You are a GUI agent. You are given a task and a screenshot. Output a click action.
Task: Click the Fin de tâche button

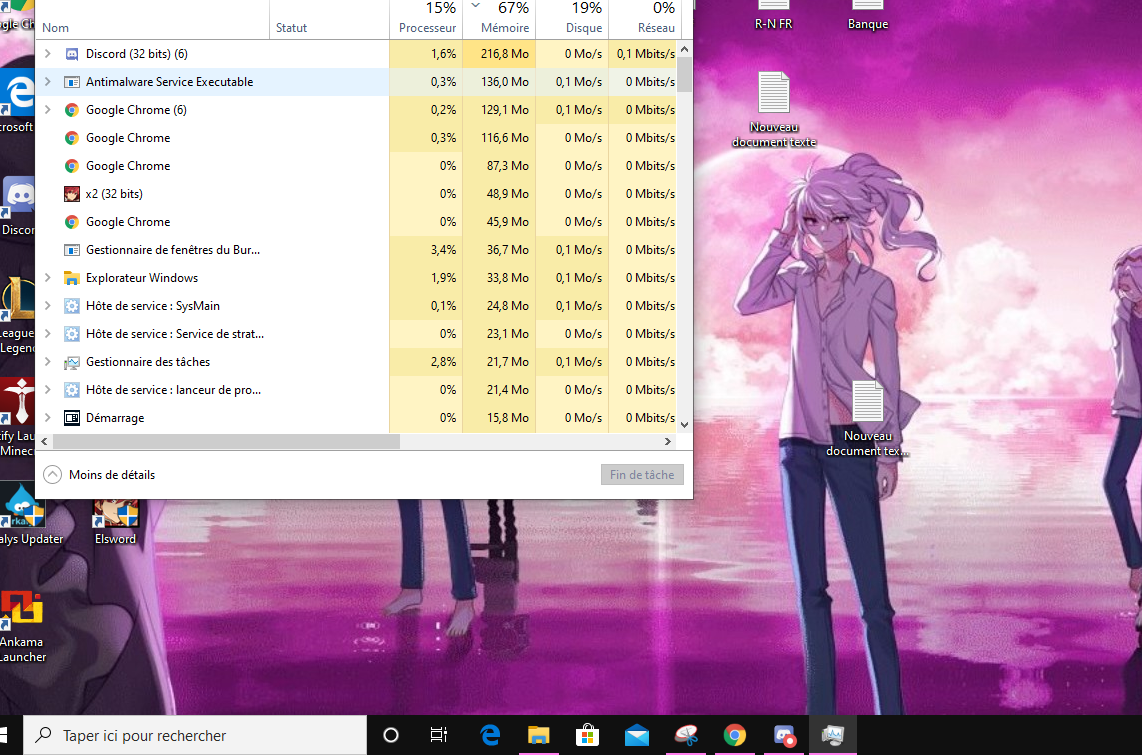tap(642, 475)
